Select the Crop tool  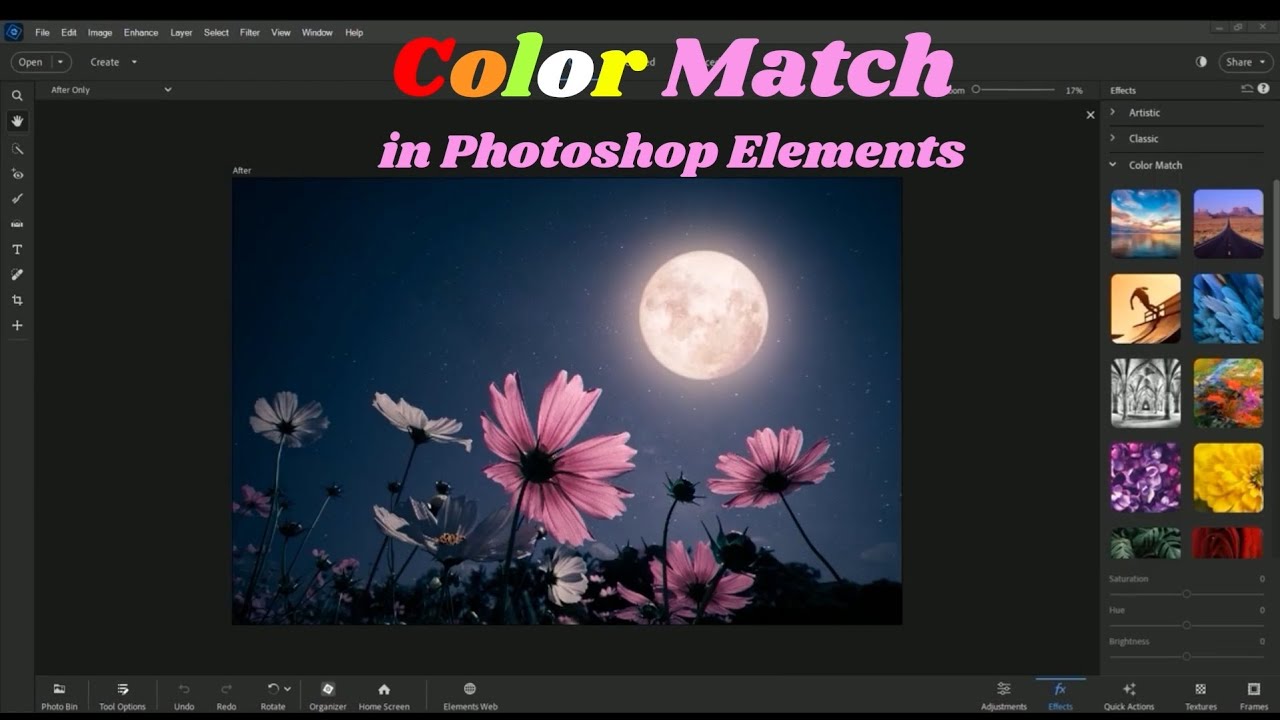pyautogui.click(x=17, y=300)
